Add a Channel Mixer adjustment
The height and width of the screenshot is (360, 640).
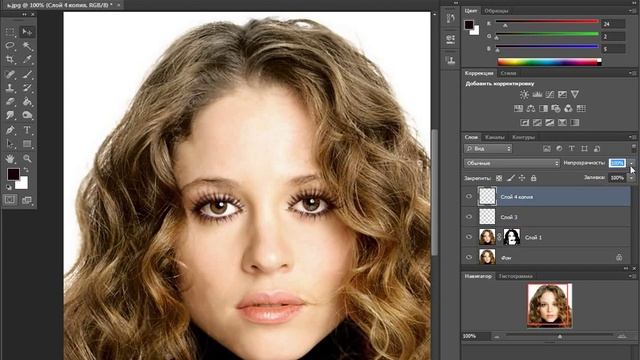[568, 109]
